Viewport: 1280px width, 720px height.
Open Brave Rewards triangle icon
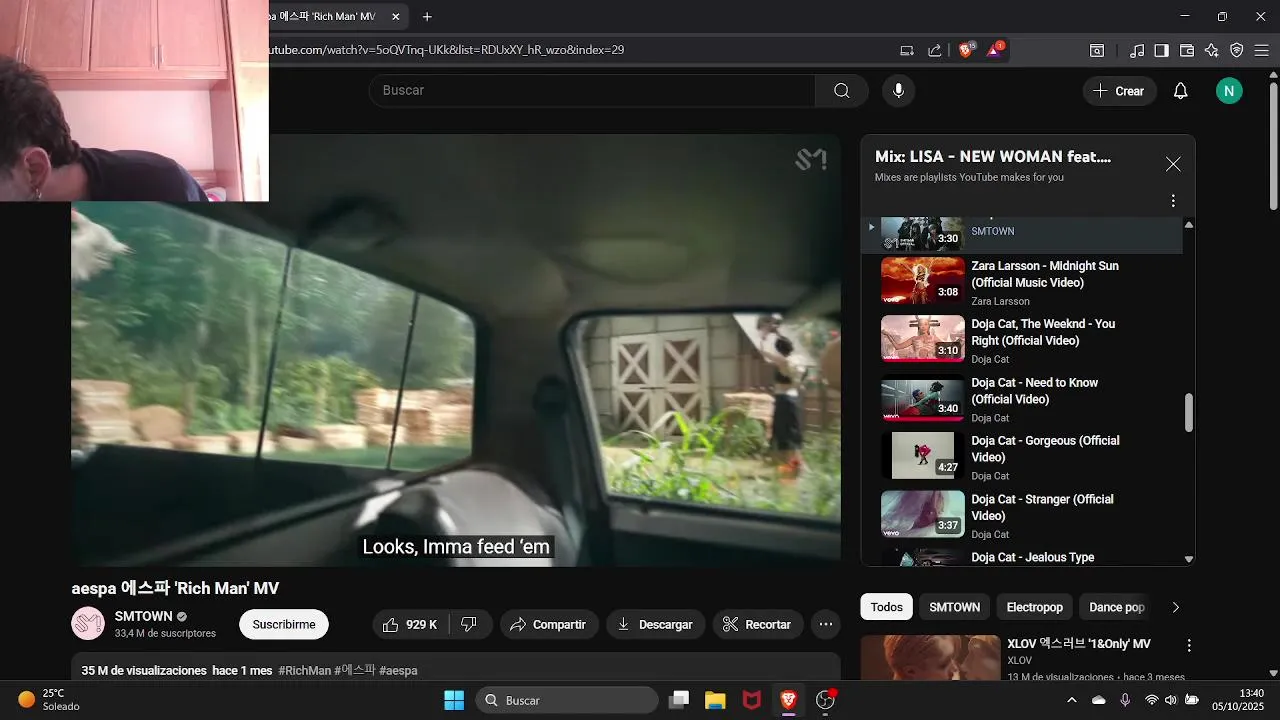point(996,50)
